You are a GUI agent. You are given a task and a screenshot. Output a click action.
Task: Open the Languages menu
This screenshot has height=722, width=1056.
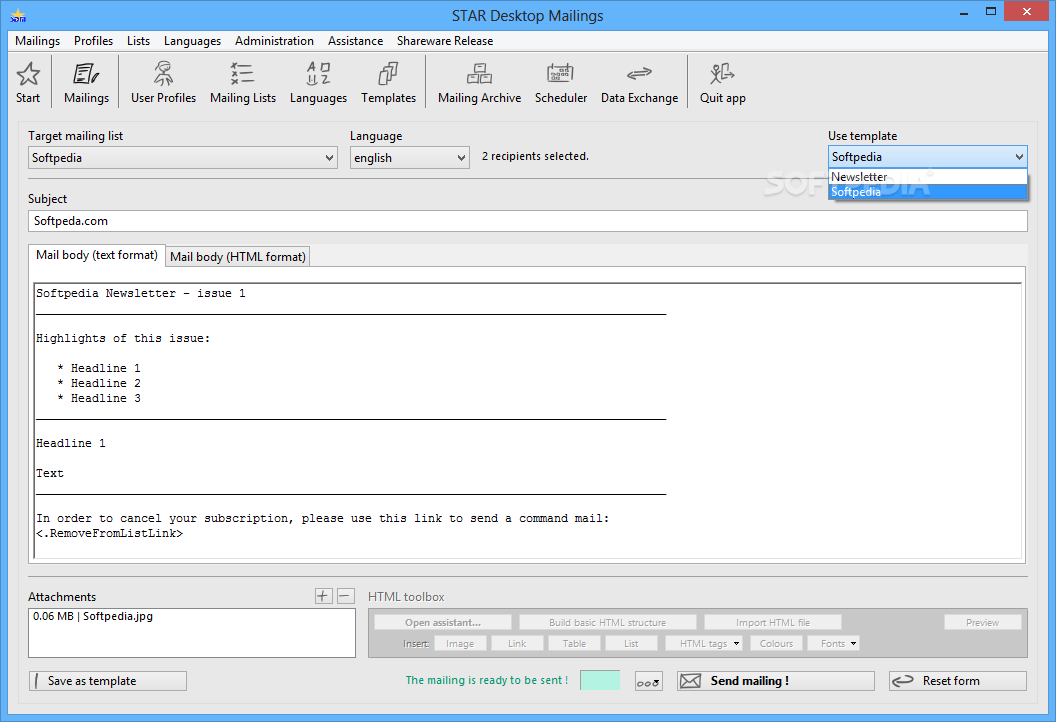click(193, 41)
